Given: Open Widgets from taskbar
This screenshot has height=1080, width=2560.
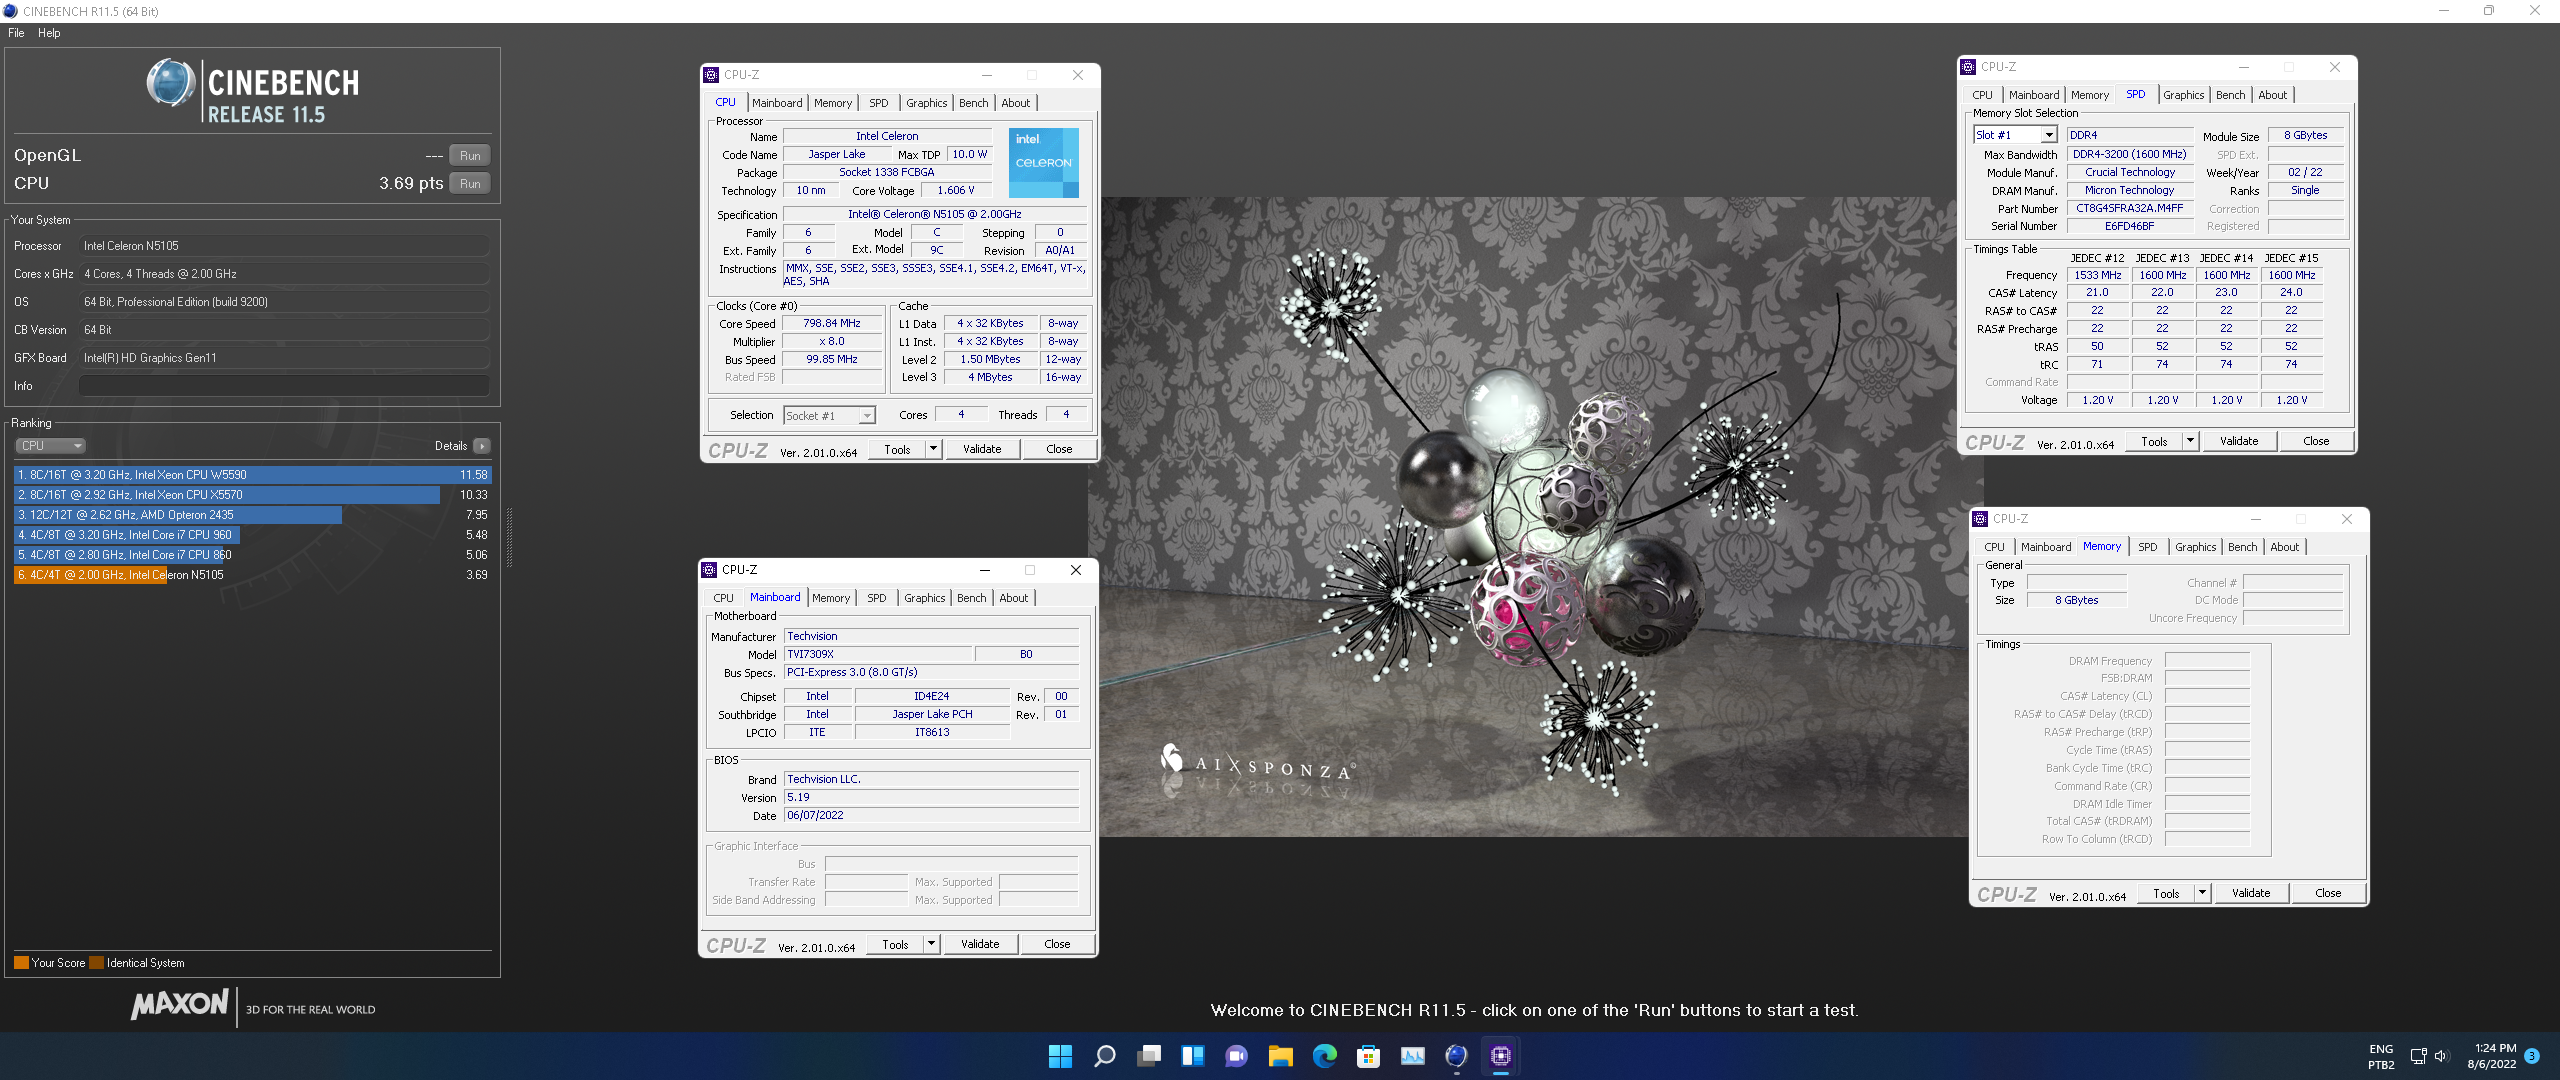Looking at the screenshot, I should 1192,1056.
